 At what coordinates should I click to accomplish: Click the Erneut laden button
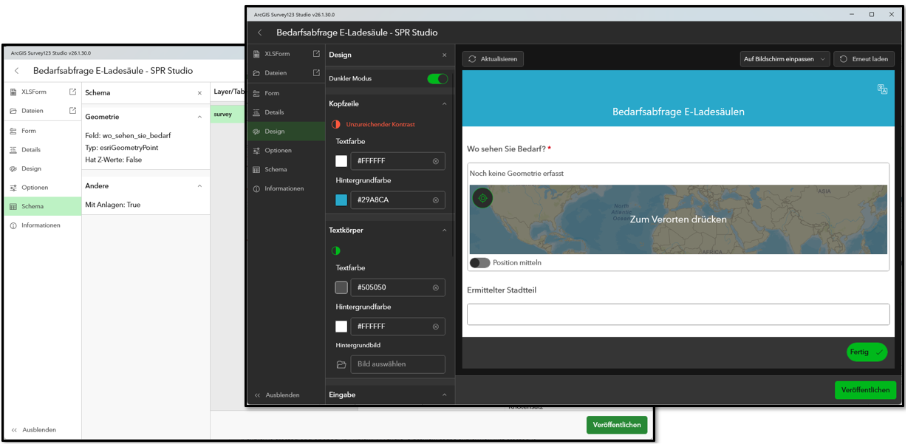point(864,59)
